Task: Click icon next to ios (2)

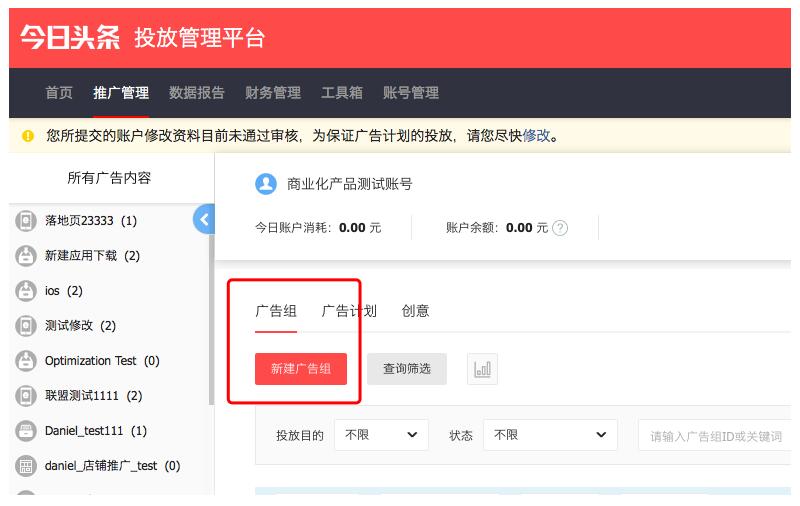Action: (x=26, y=291)
